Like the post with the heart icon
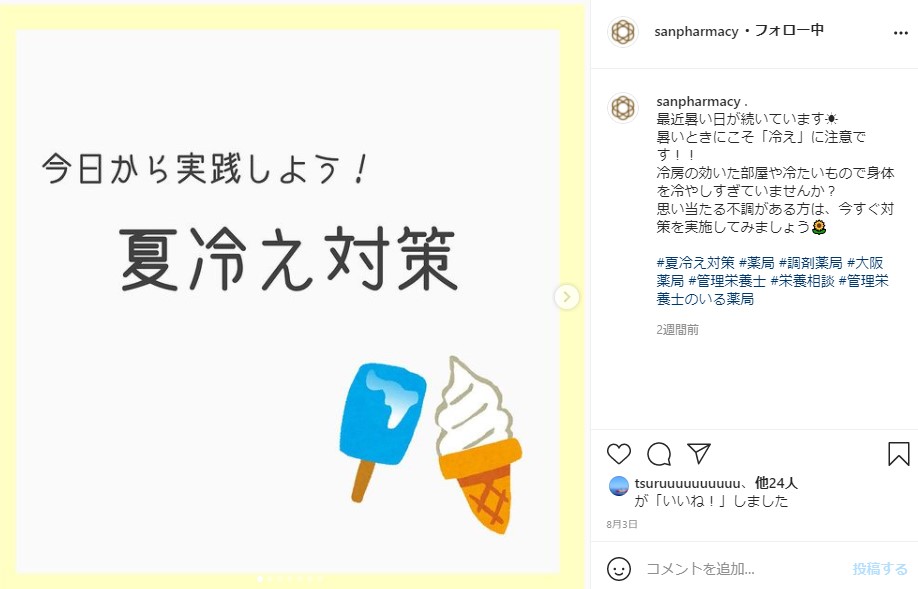The height and width of the screenshot is (589, 918). click(619, 454)
